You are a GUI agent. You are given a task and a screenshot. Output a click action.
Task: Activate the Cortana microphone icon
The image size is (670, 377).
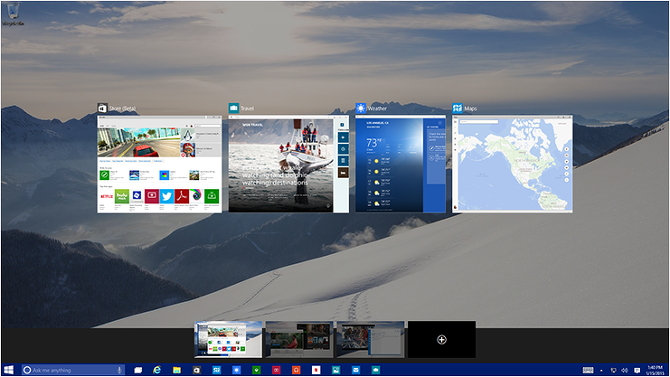[x=119, y=370]
